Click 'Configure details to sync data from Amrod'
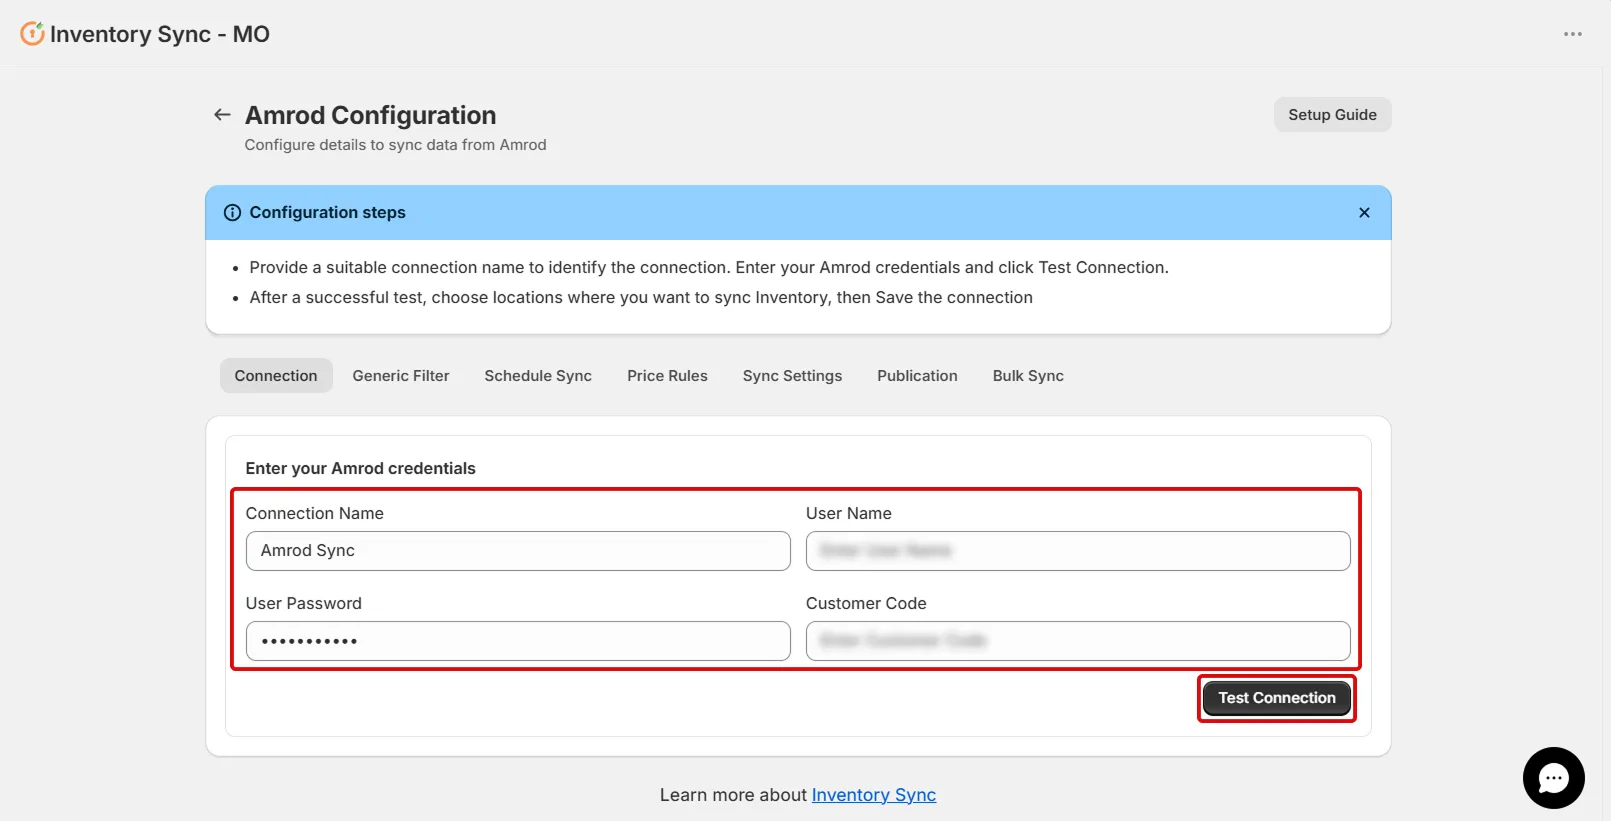This screenshot has width=1611, height=821. (x=396, y=145)
